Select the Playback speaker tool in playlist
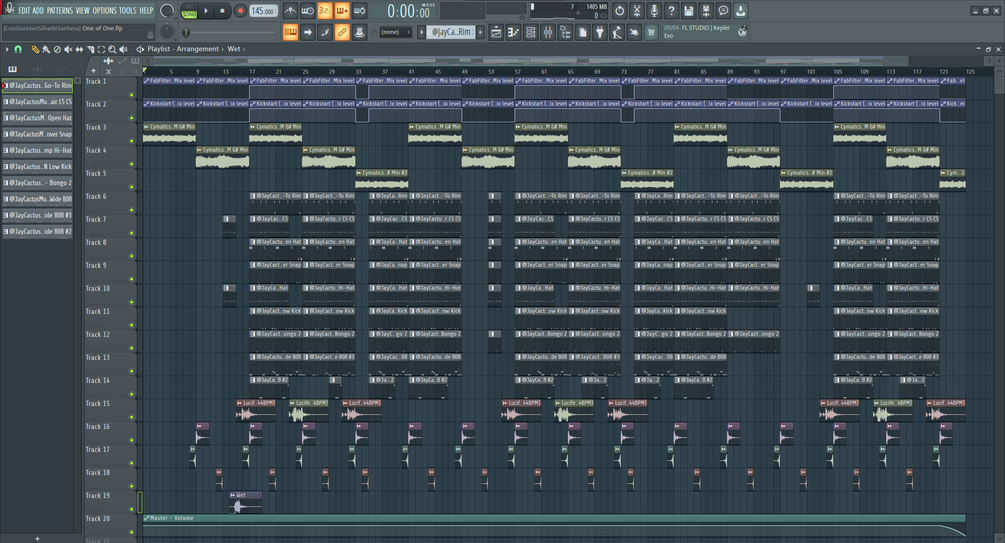The width and height of the screenshot is (1005, 543). pos(123,49)
